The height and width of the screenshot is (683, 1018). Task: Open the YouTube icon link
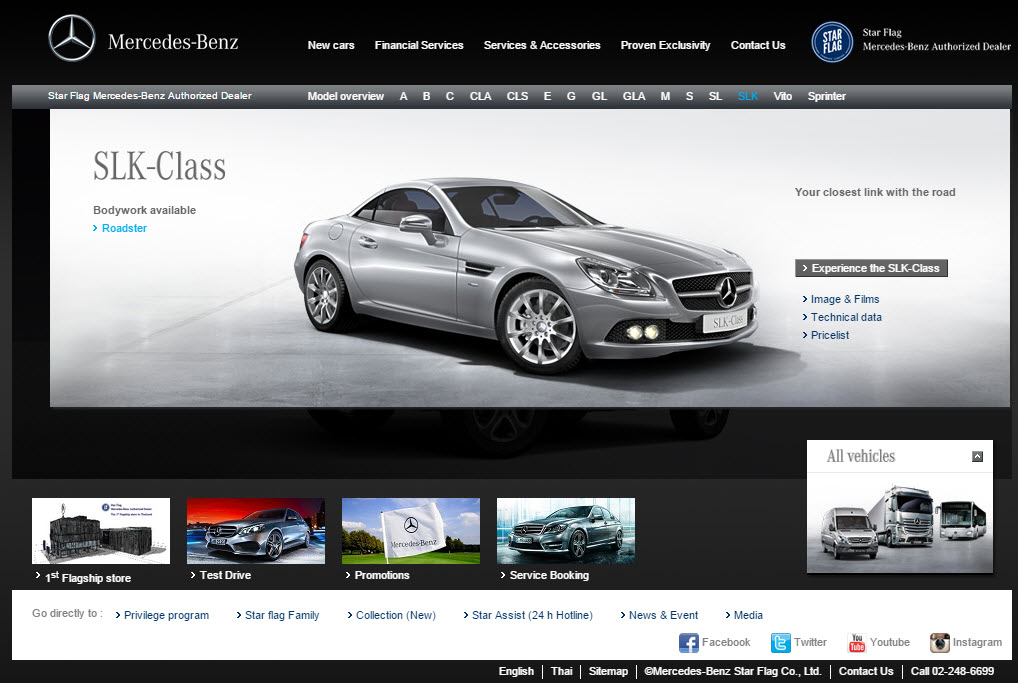click(857, 643)
